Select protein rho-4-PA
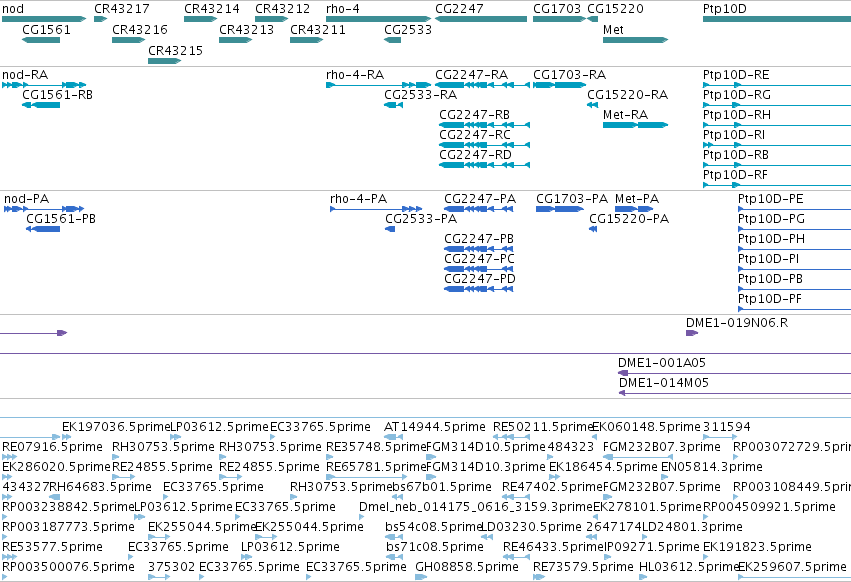 click(x=376, y=209)
